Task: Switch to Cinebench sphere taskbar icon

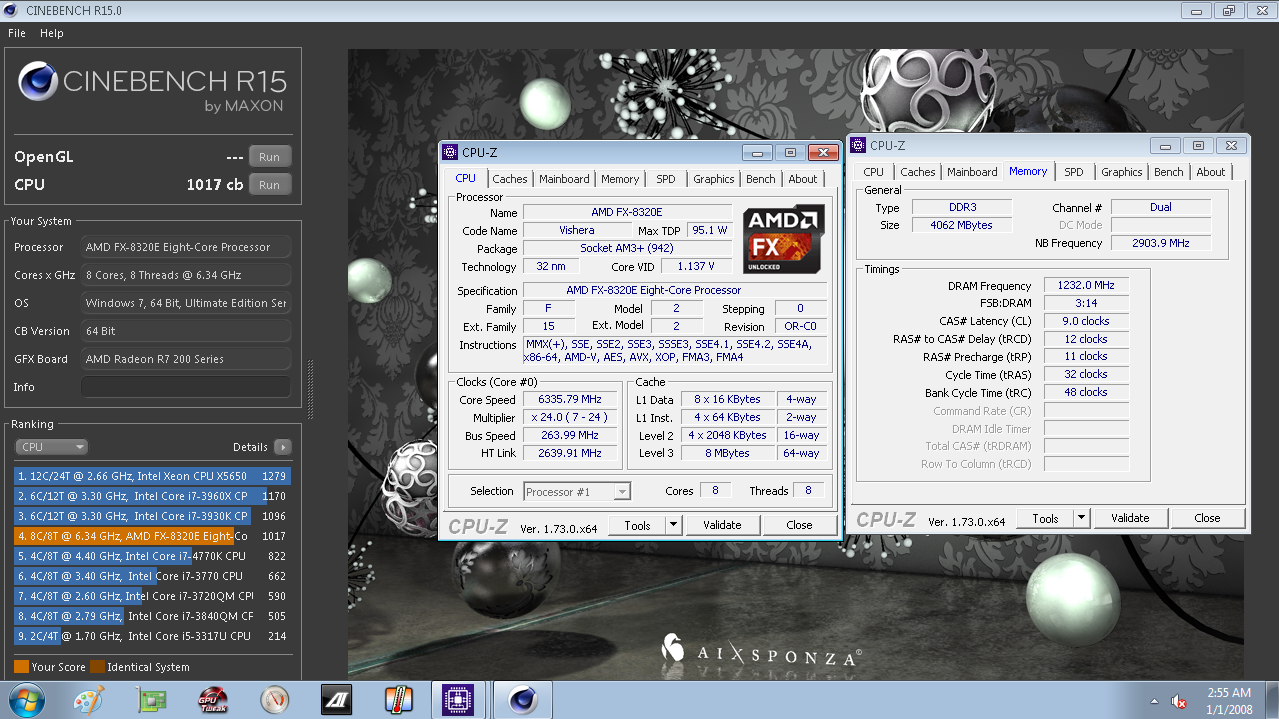Action: point(522,699)
